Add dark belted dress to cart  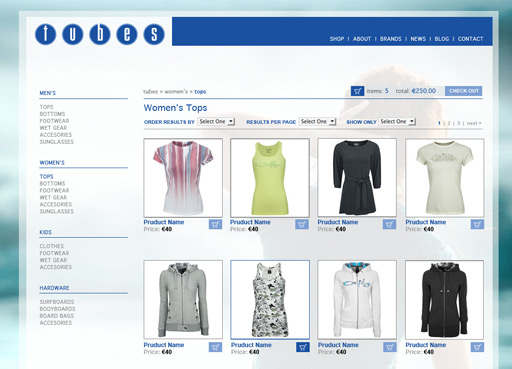(x=389, y=224)
